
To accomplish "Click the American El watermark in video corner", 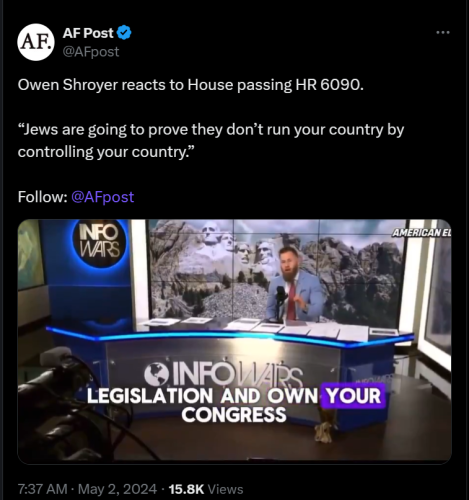I will (421, 233).
